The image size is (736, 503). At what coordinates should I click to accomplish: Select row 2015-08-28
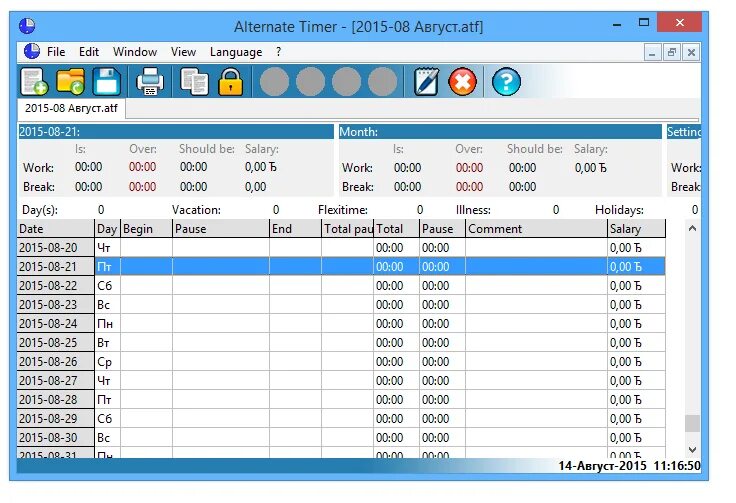[x=341, y=400]
